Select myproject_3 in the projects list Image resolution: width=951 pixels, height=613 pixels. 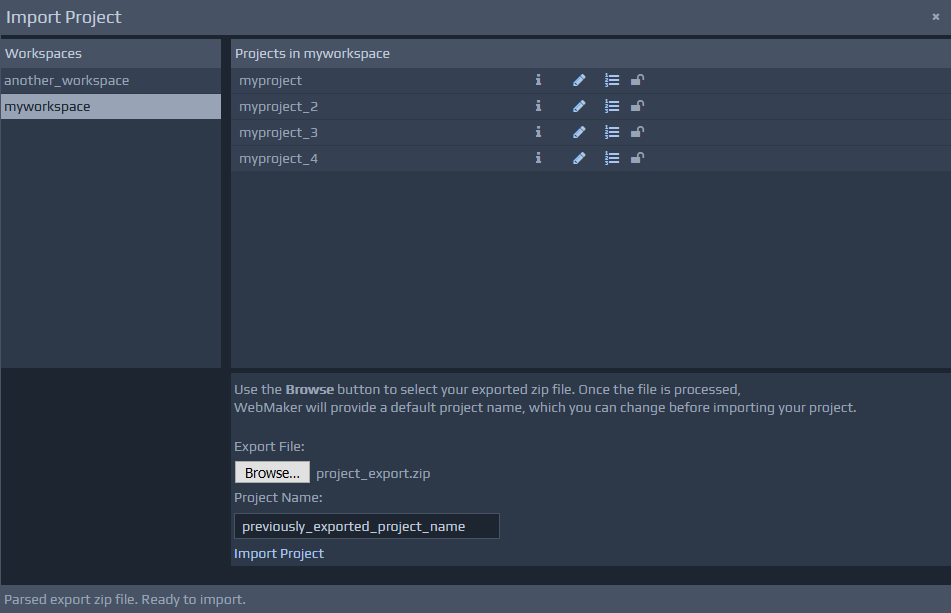point(278,132)
